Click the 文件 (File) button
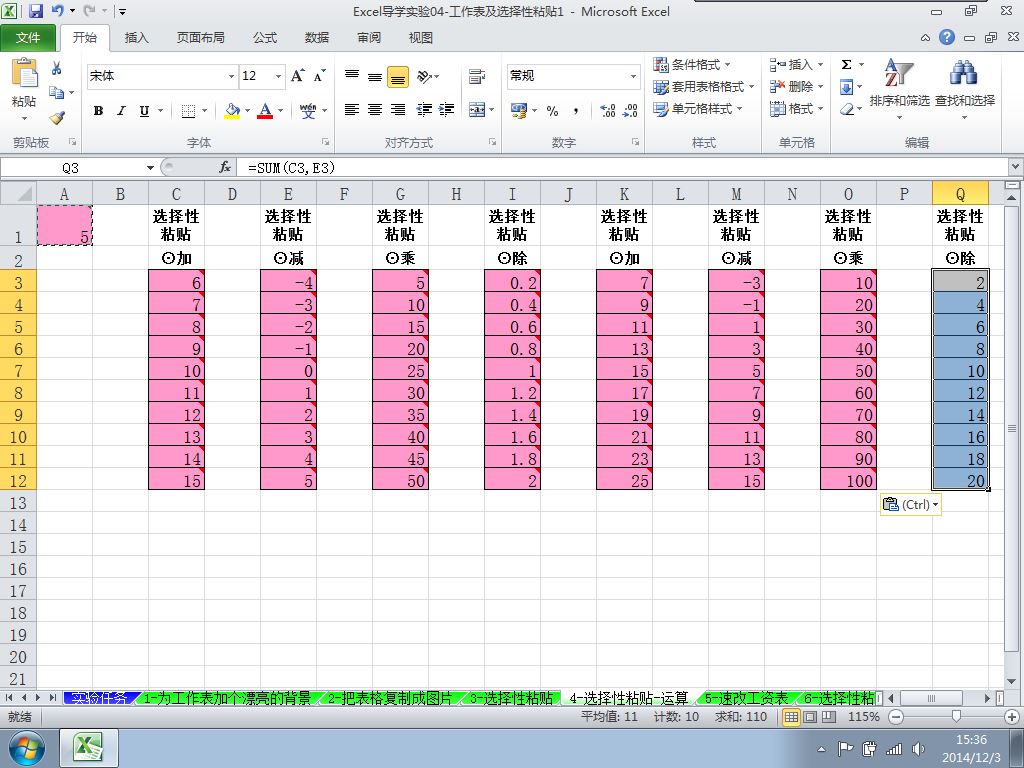The height and width of the screenshot is (768, 1024). click(29, 38)
